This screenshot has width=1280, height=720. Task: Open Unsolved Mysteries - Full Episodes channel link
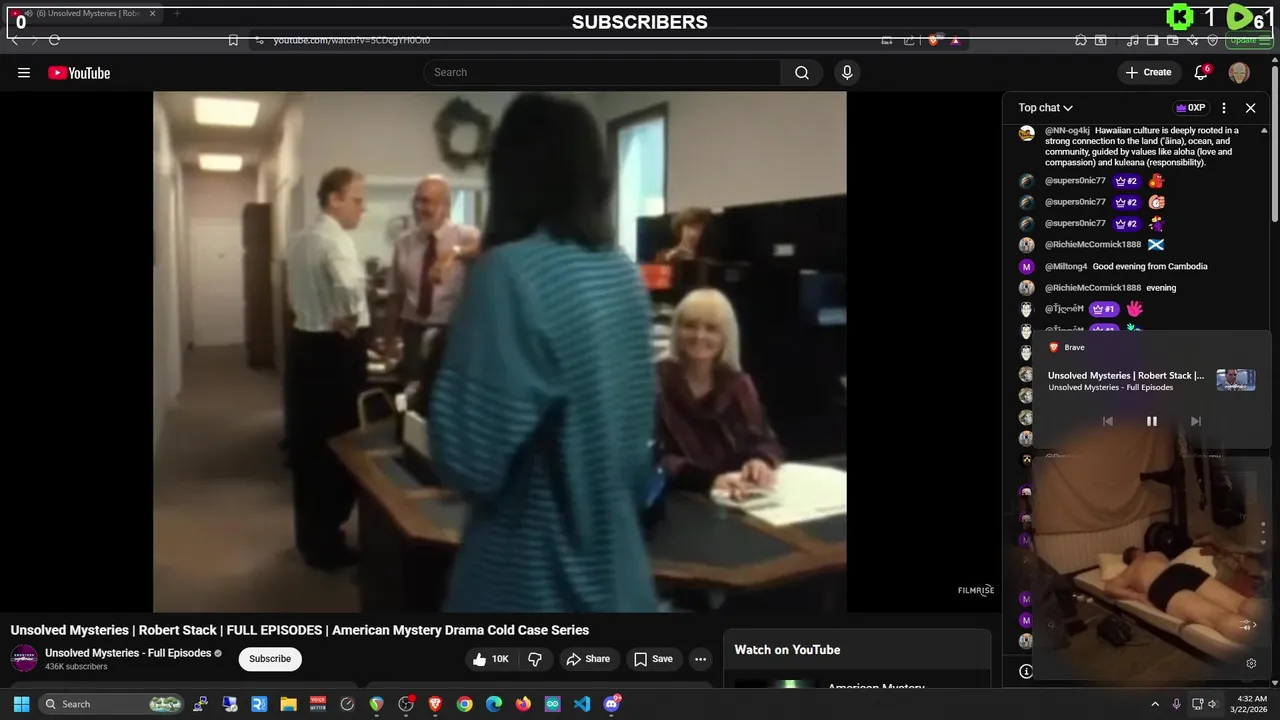click(x=128, y=653)
